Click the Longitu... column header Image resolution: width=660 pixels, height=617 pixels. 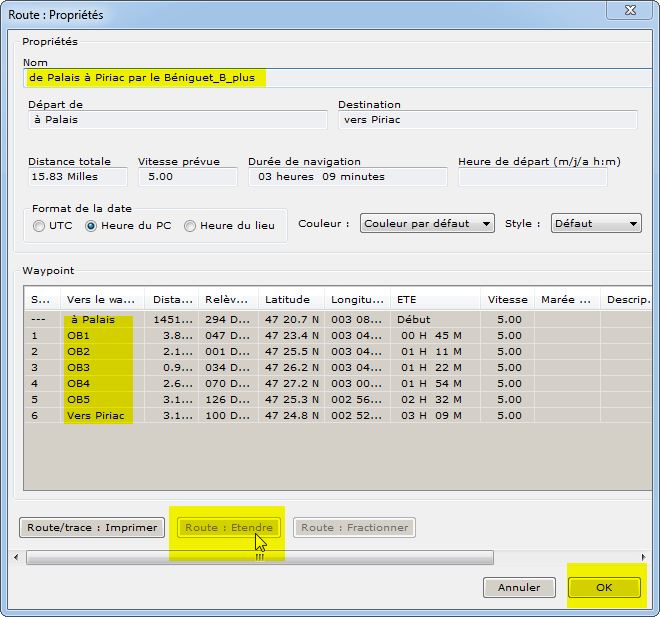(x=357, y=300)
